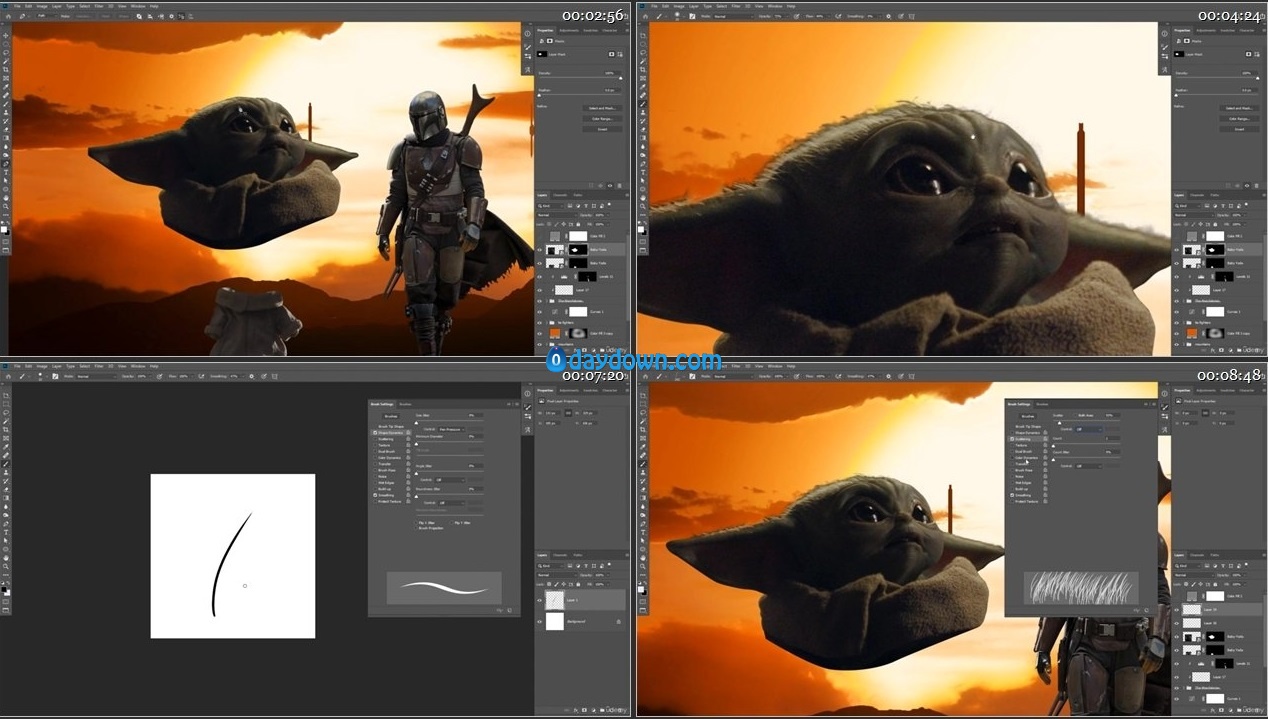
Task: Click the Color Fill 2 copy thumbnail, 00:02:56 frame
Action: [554, 333]
